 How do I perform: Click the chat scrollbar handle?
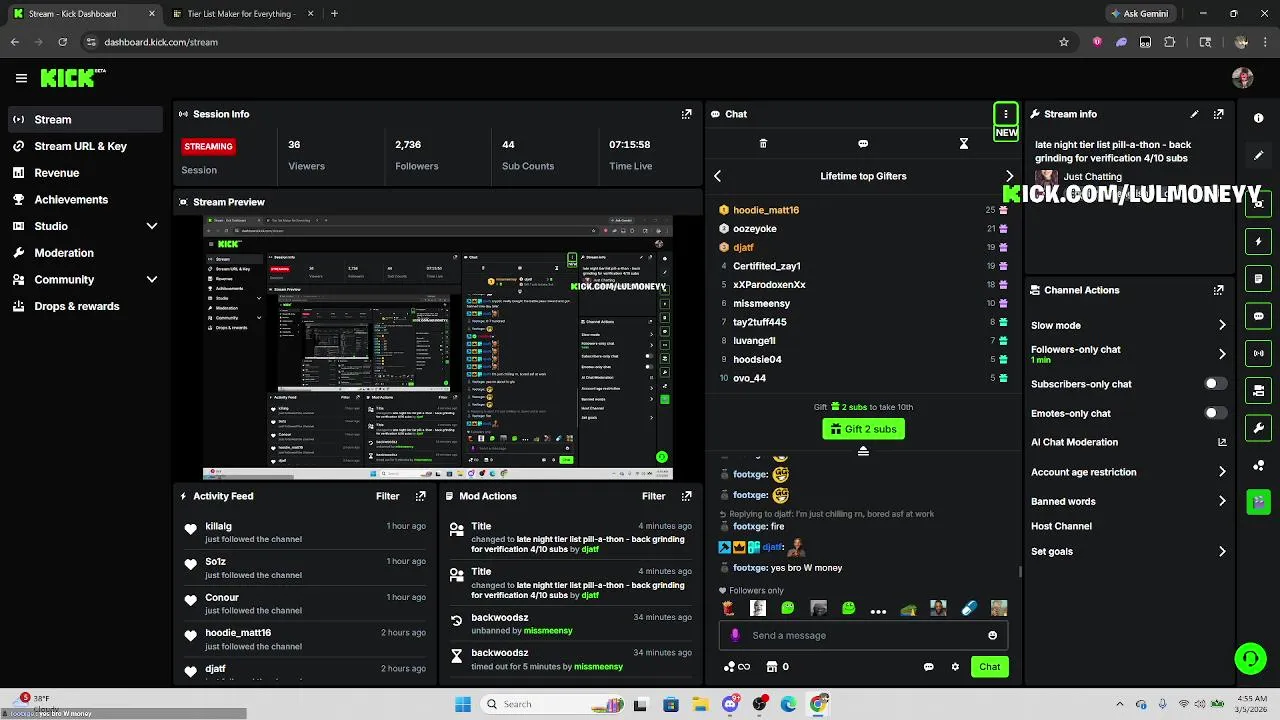click(x=1020, y=572)
